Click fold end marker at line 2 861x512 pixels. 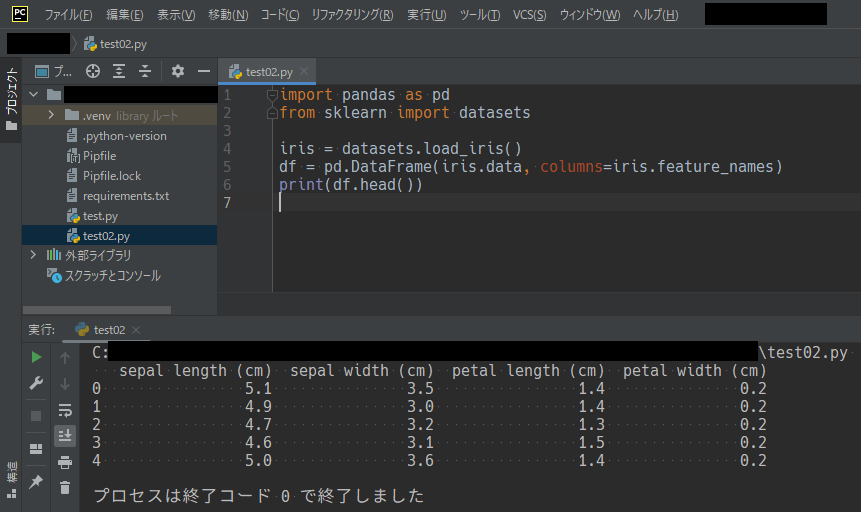272,113
